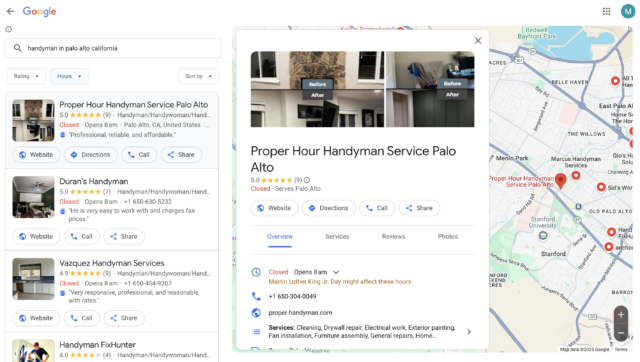Switch to the Services tab
Viewport: 640px width, 362px height.
pos(337,237)
